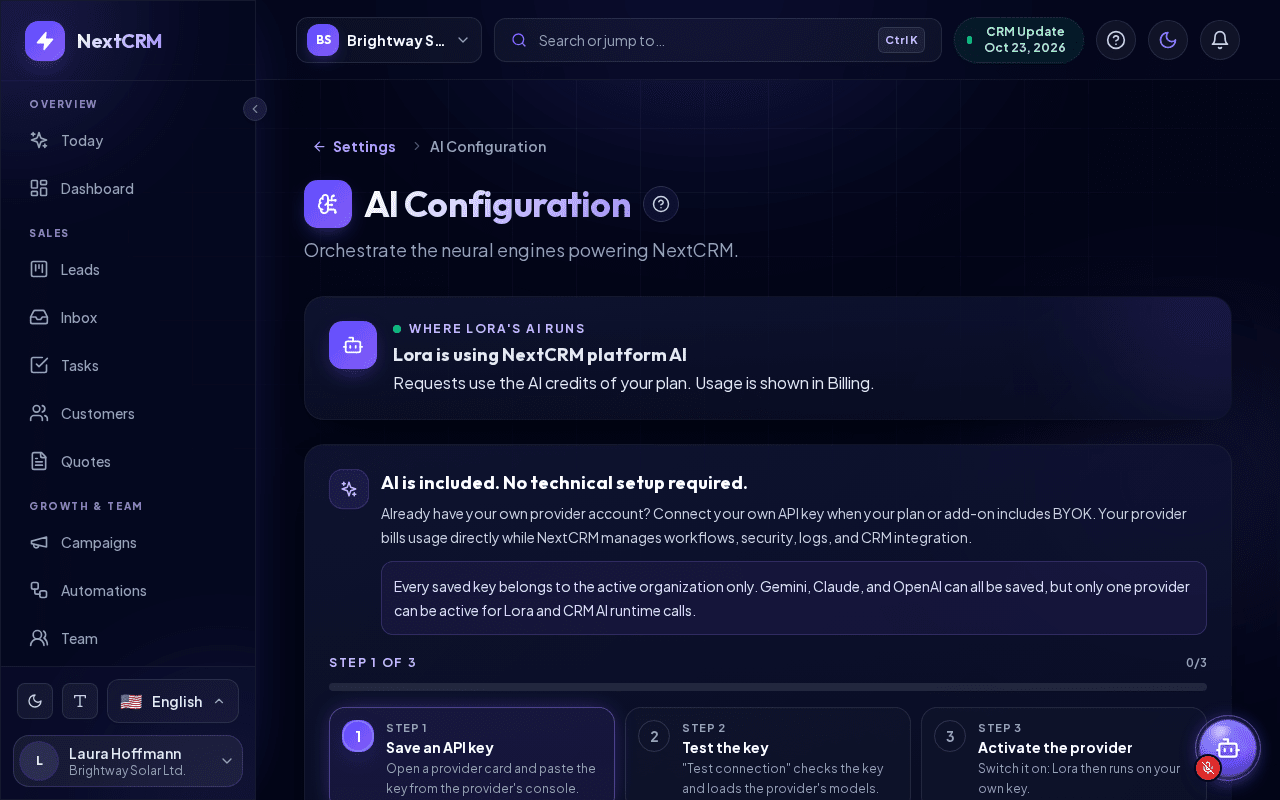This screenshot has width=1280, height=800.
Task: Click the STEP 1 OF 3 label
Action: click(x=372, y=663)
